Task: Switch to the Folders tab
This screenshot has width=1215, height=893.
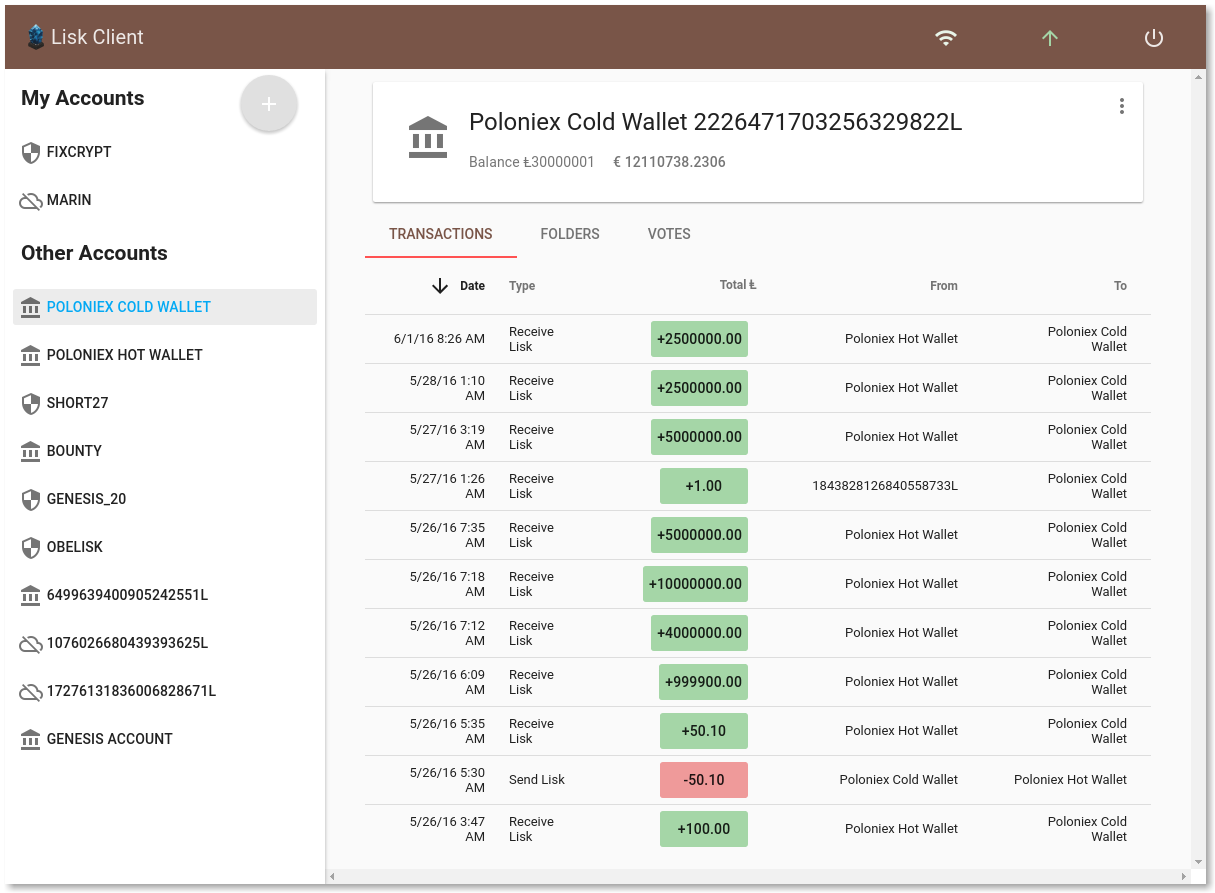Action: (570, 234)
